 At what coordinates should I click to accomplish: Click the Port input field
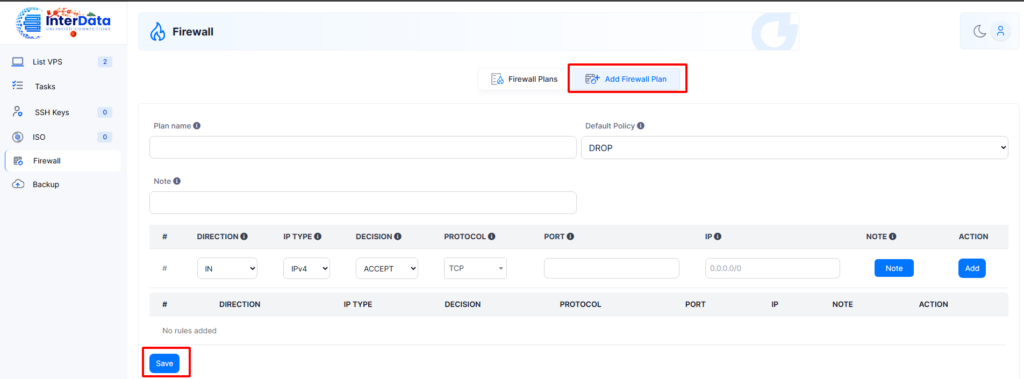[x=611, y=269]
